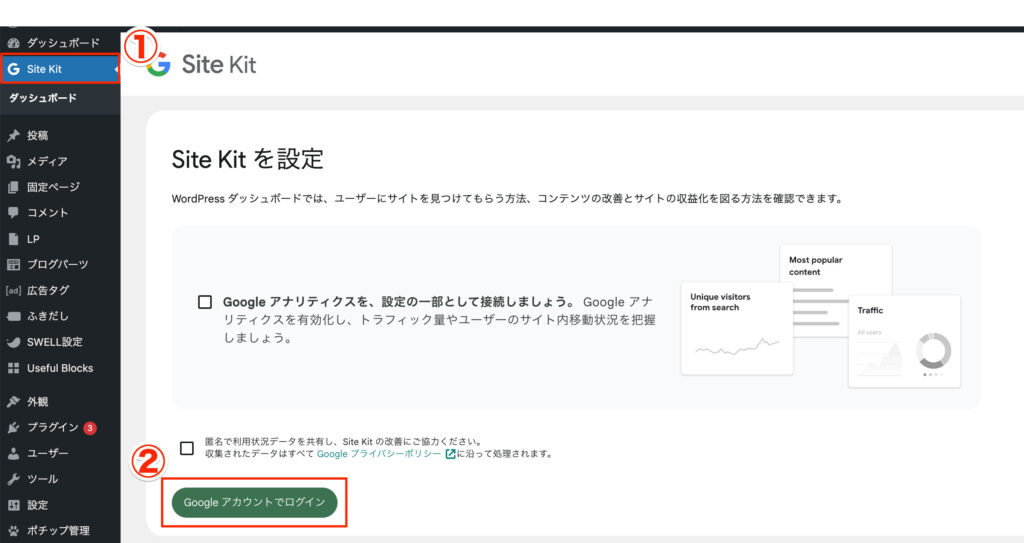Click the Traffic preview card
Image resolution: width=1024 pixels, height=543 pixels.
coord(904,341)
